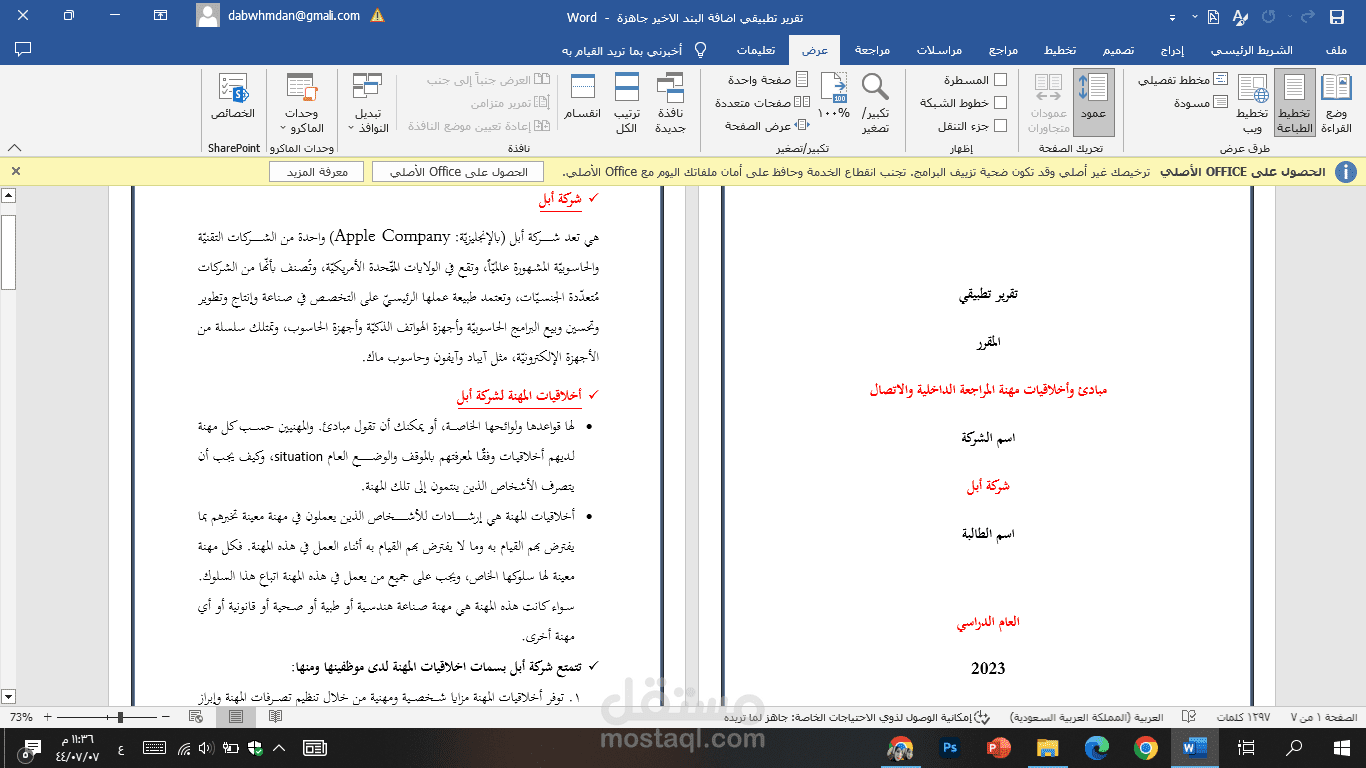
Task: Switch to Web Layout (تخطيط ويب)
Action: click(x=1252, y=104)
